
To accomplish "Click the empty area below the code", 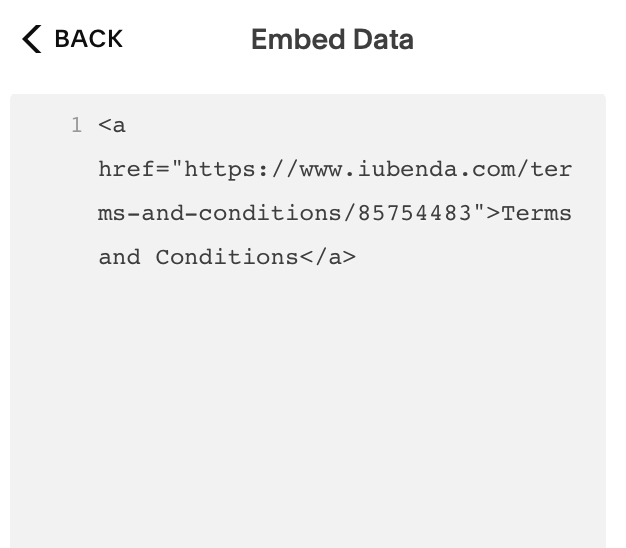I will tap(308, 420).
